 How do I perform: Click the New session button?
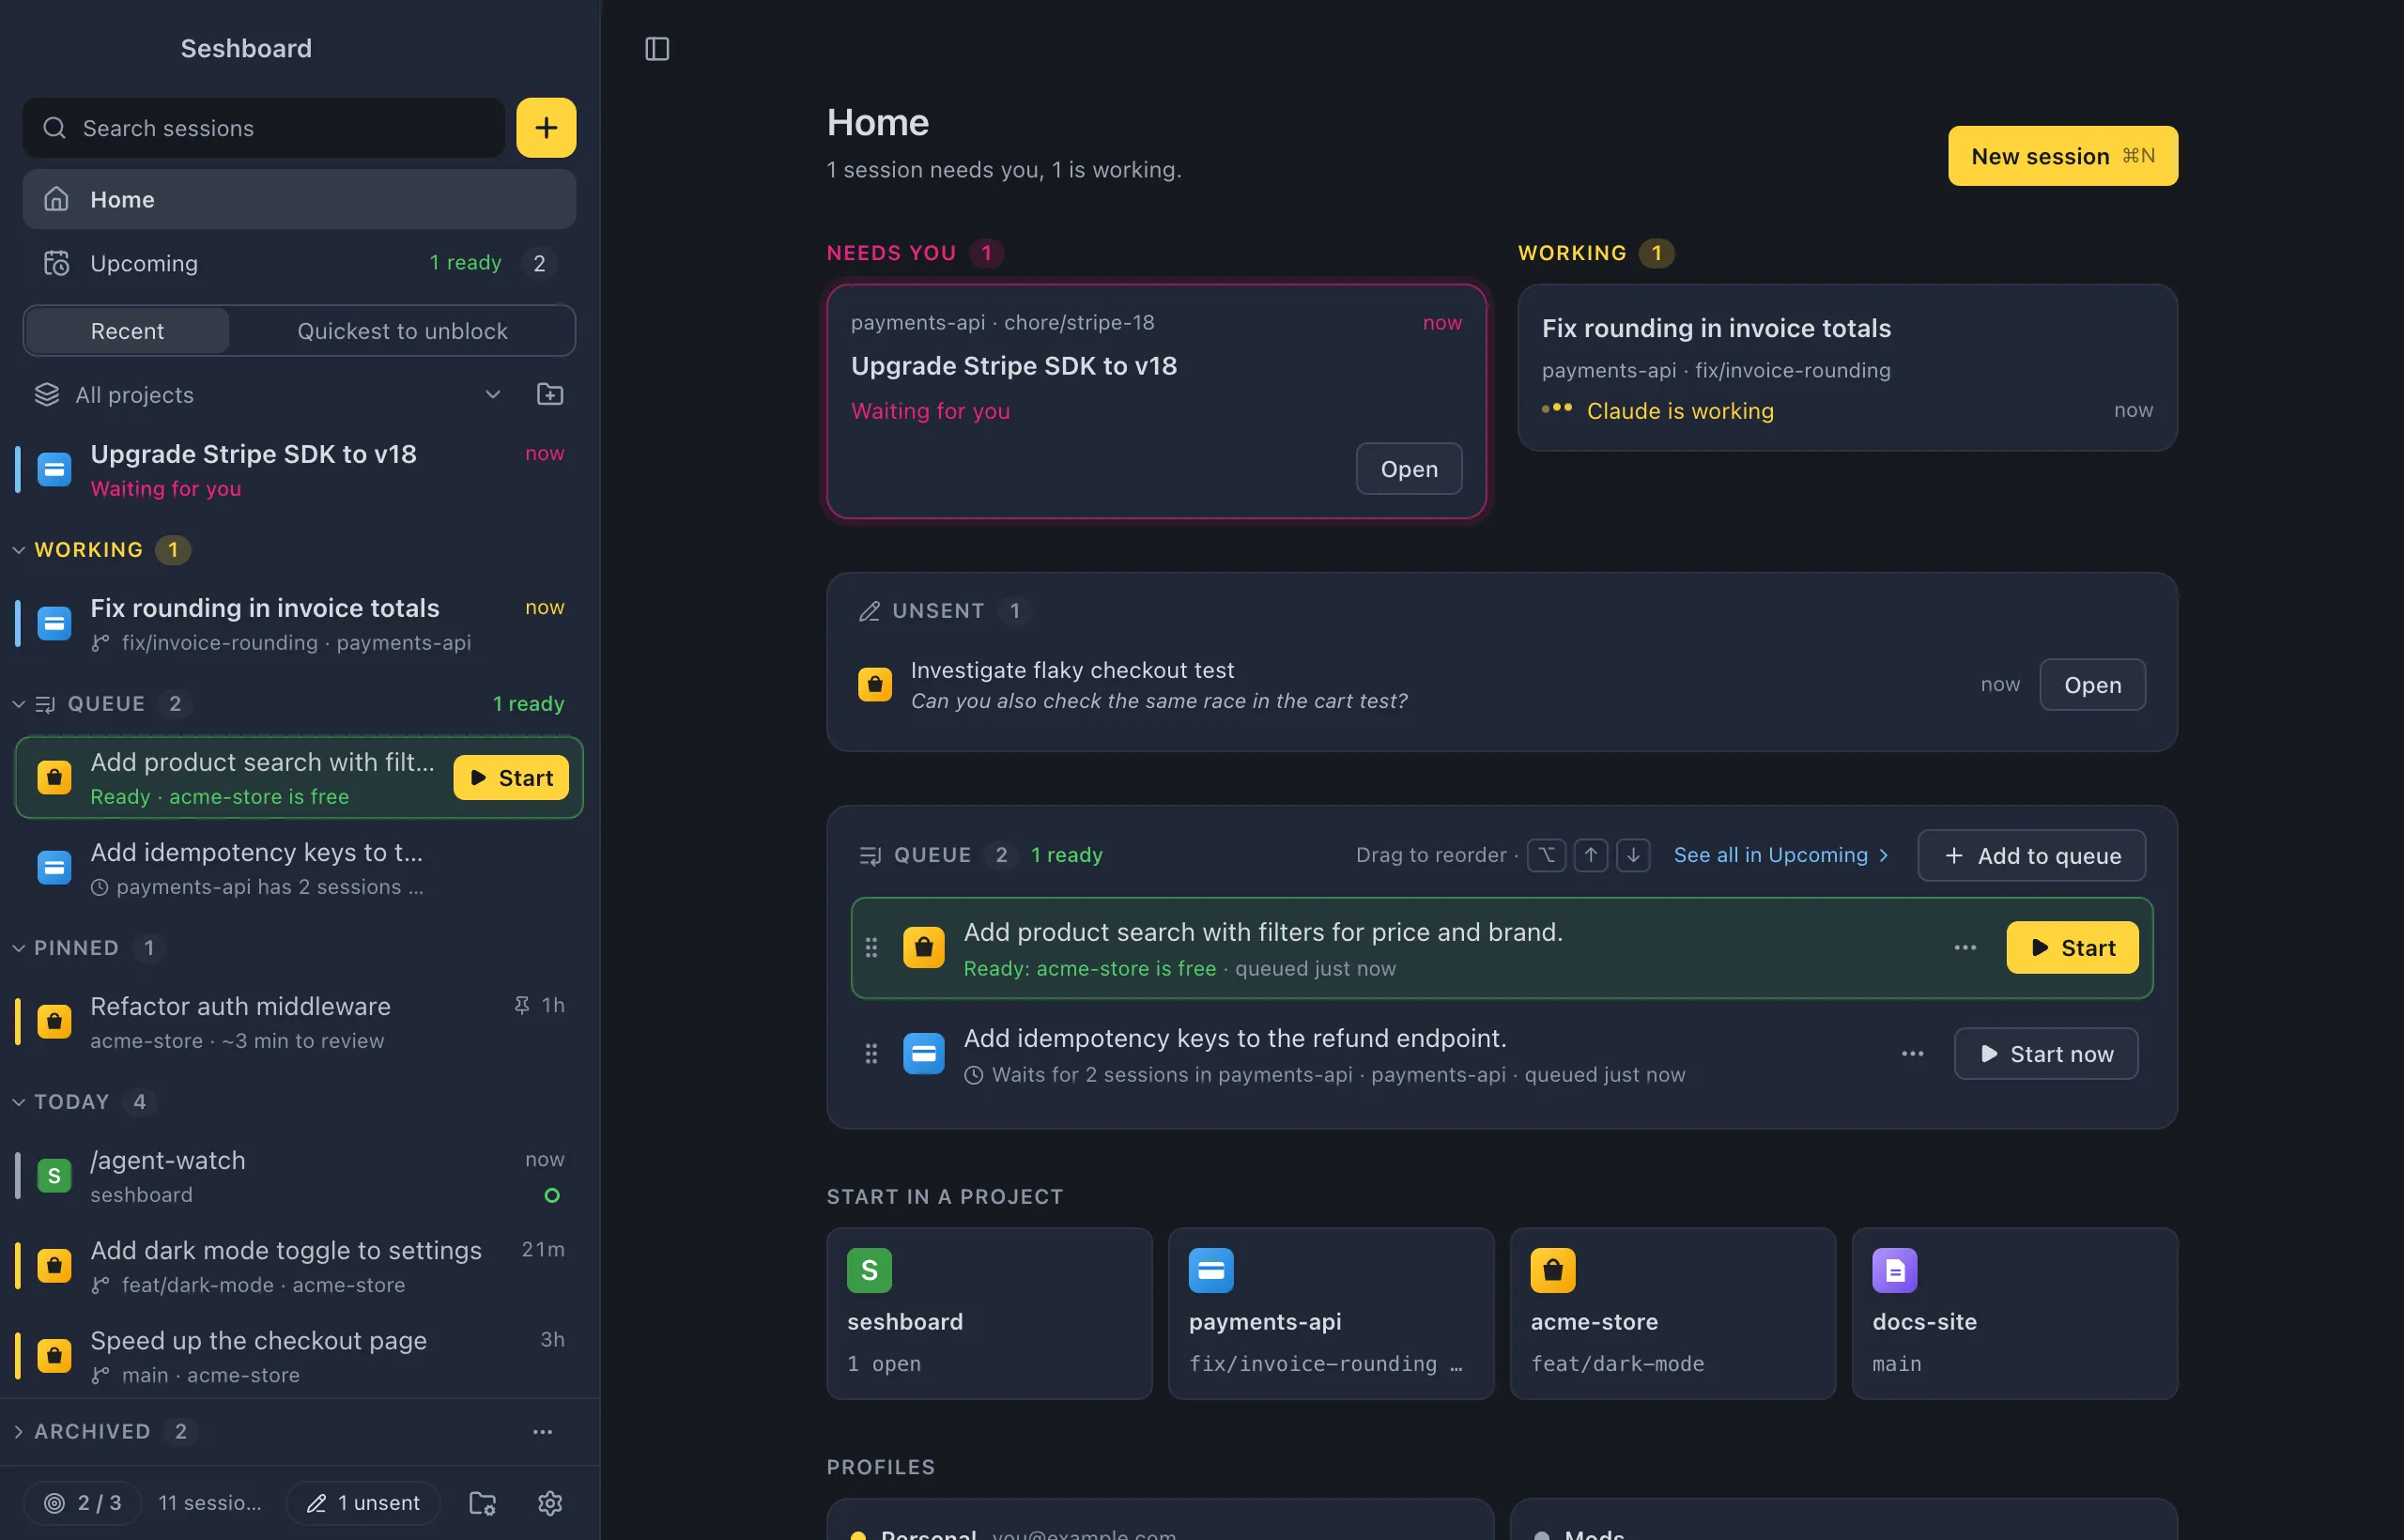tap(2062, 156)
